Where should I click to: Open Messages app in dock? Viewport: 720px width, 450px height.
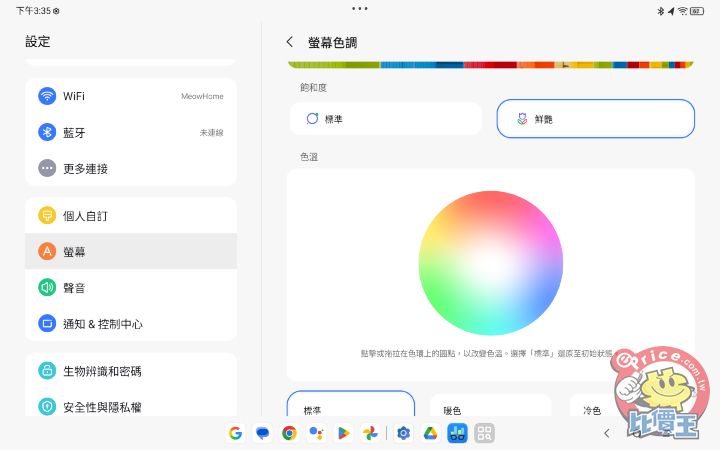(262, 433)
